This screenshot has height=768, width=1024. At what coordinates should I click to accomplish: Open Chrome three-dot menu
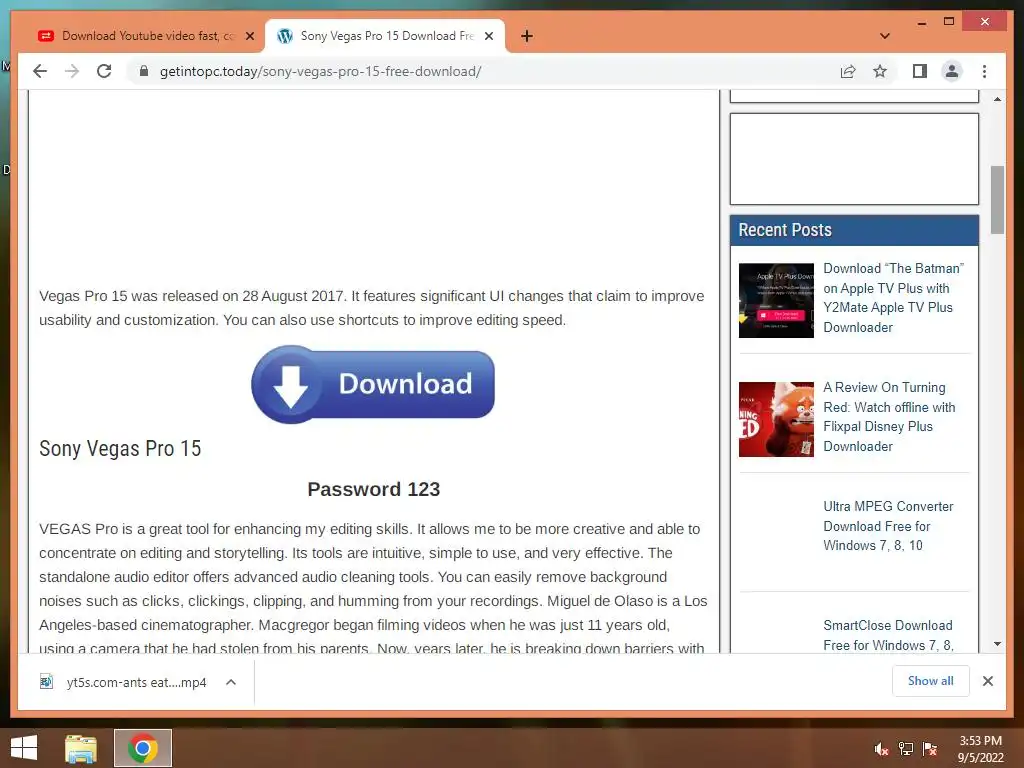984,71
